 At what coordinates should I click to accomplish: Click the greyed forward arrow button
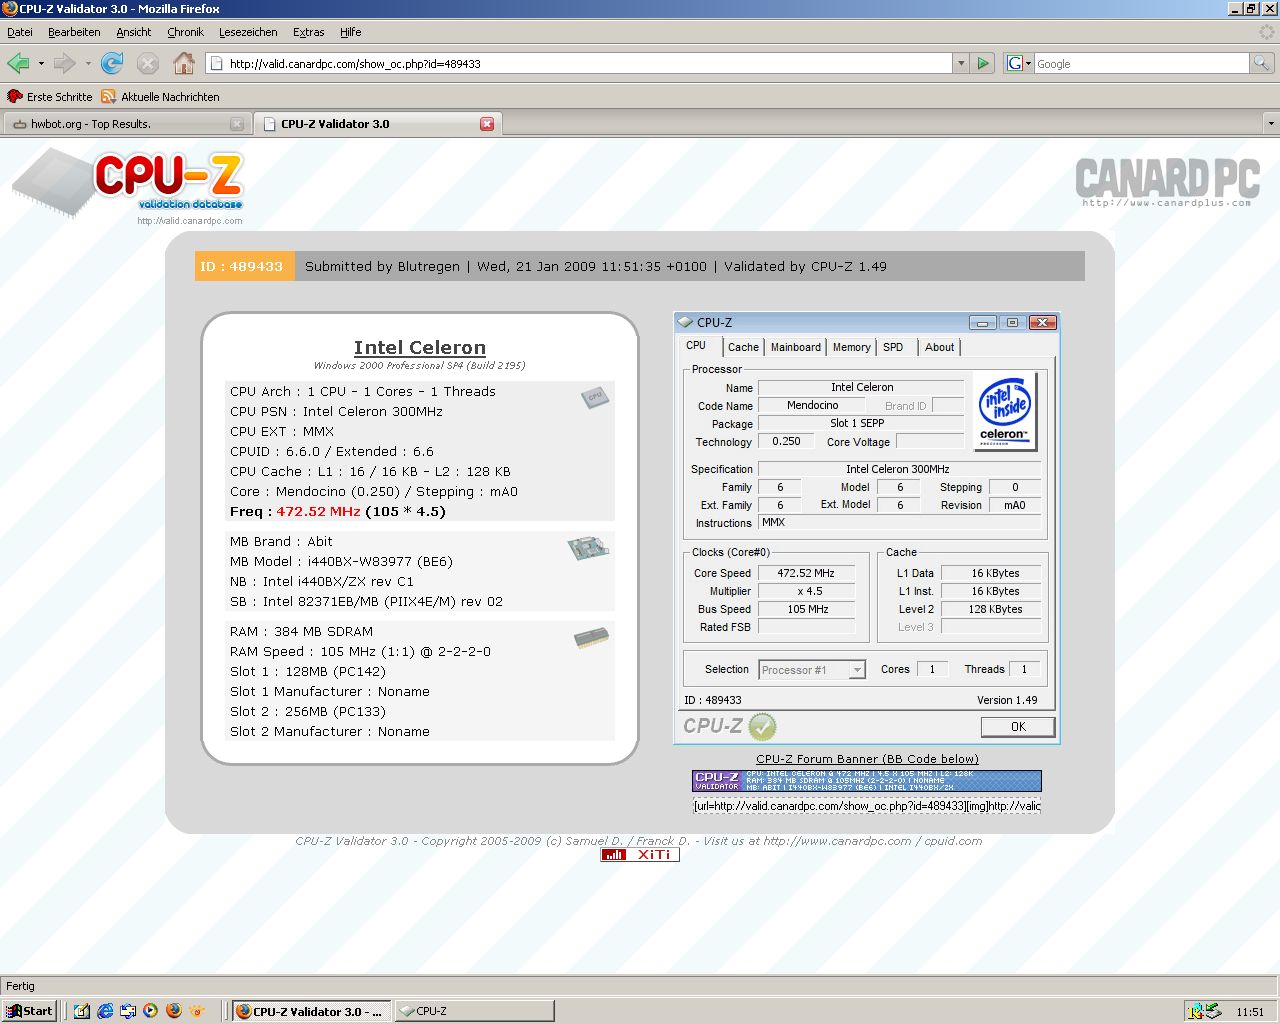click(x=65, y=63)
